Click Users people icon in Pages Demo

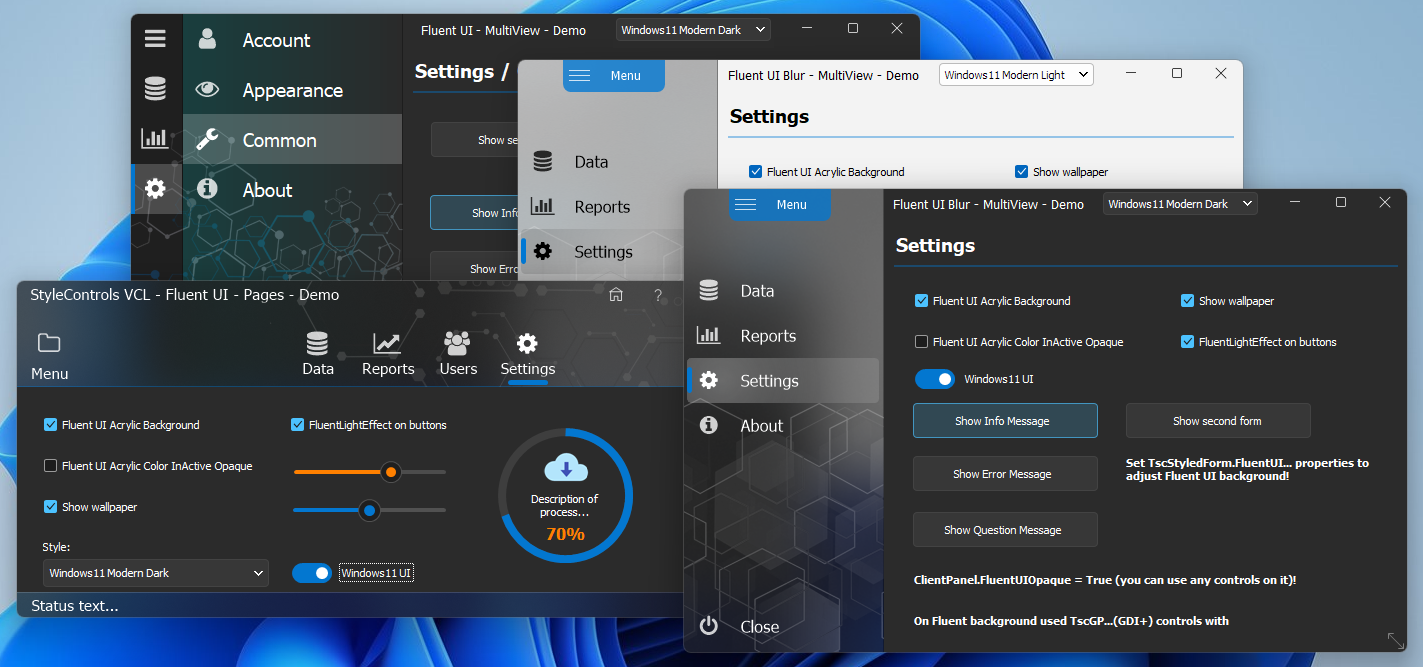pos(457,343)
